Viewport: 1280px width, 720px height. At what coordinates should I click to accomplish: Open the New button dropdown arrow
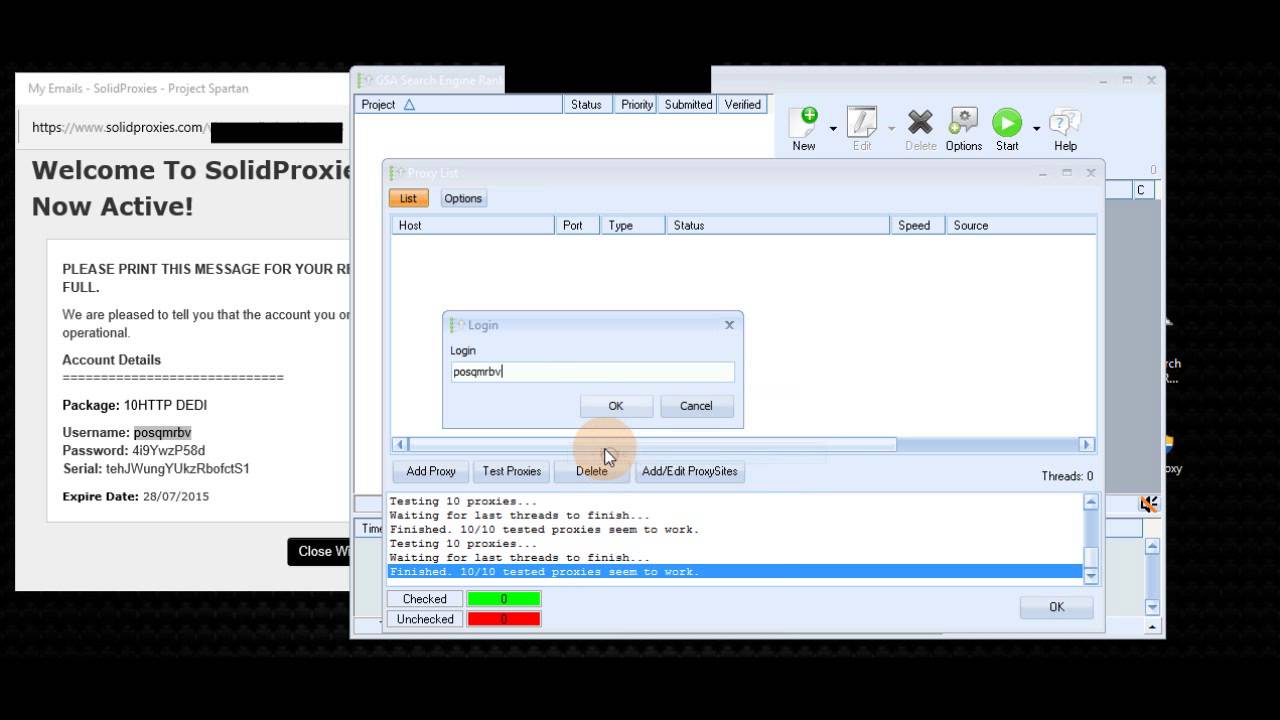pos(833,129)
